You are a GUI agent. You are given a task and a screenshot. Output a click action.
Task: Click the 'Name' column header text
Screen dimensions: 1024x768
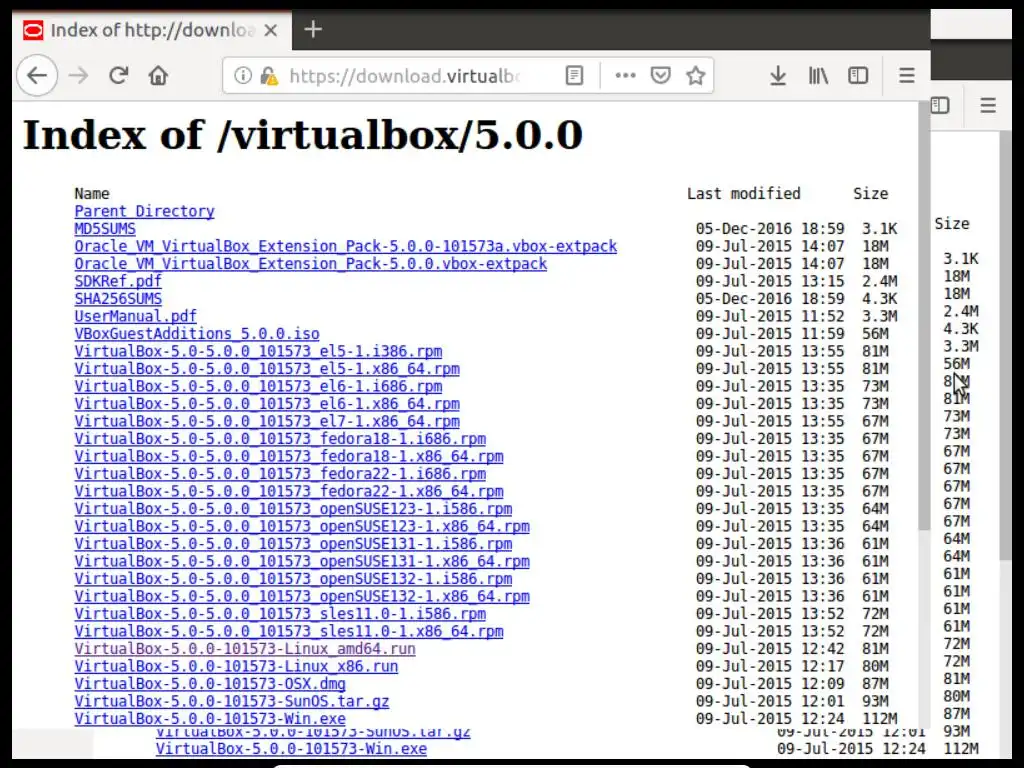click(91, 193)
